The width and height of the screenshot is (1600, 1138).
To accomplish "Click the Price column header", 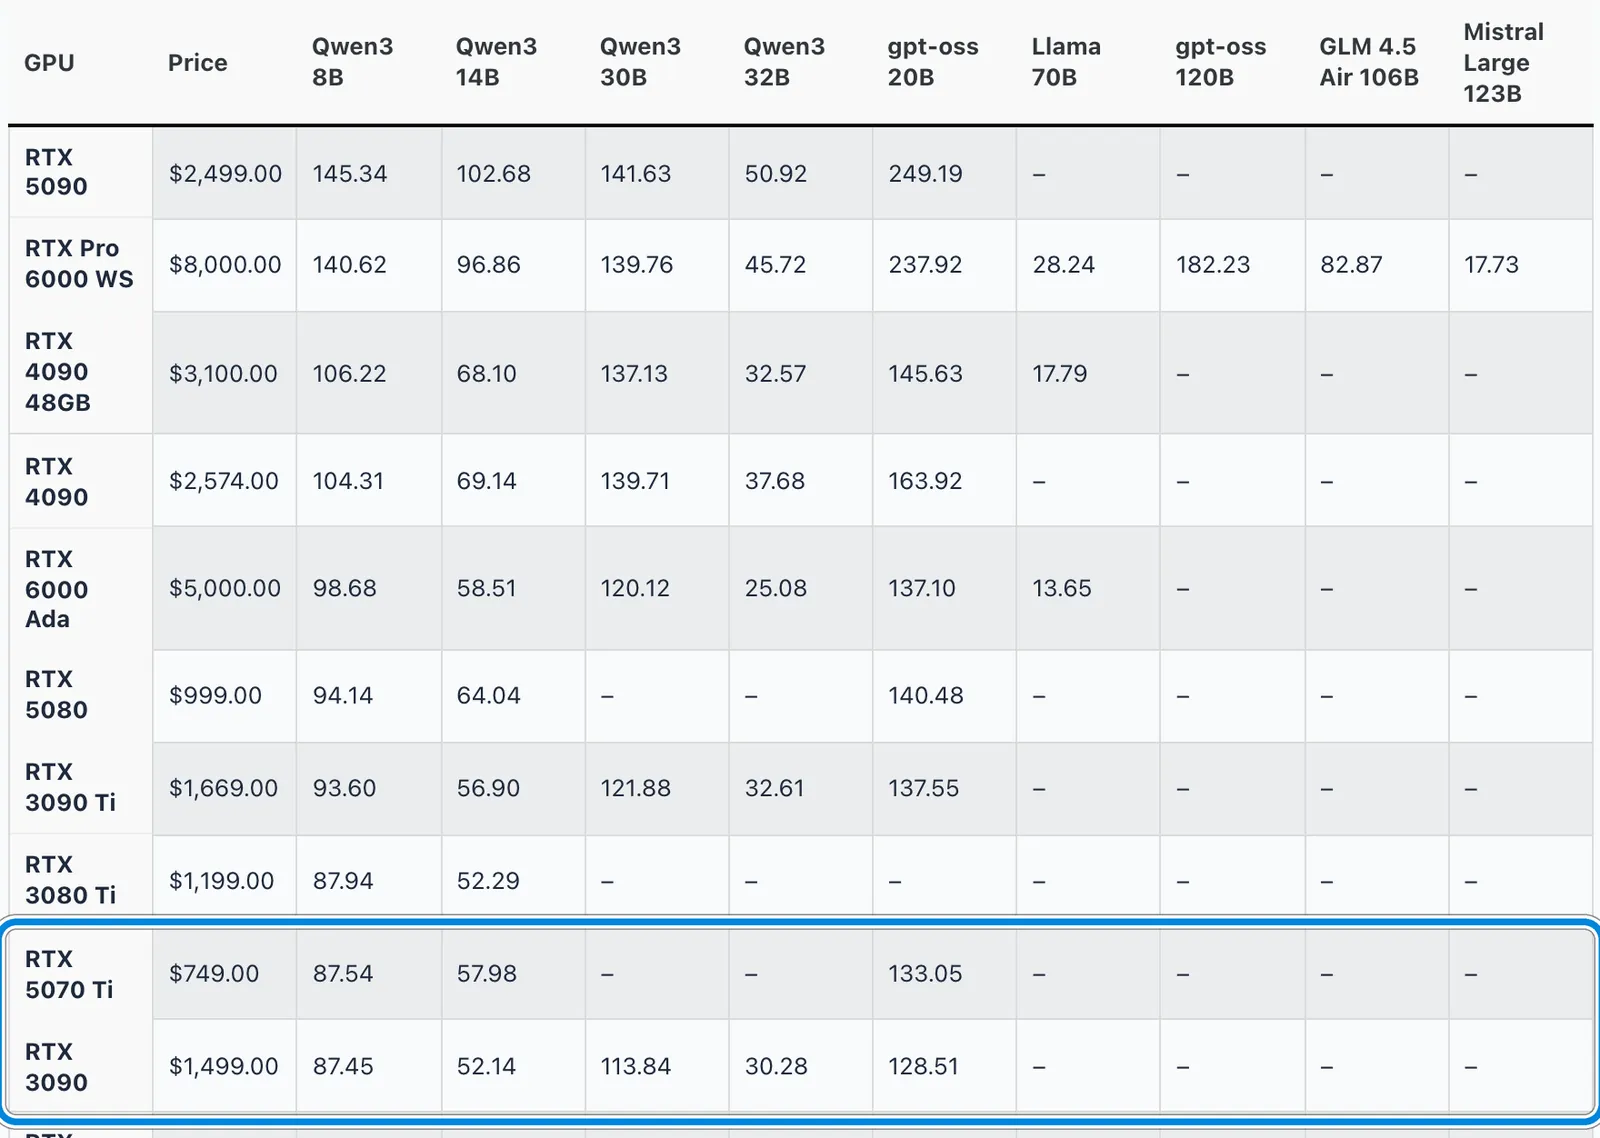I will click(x=197, y=63).
